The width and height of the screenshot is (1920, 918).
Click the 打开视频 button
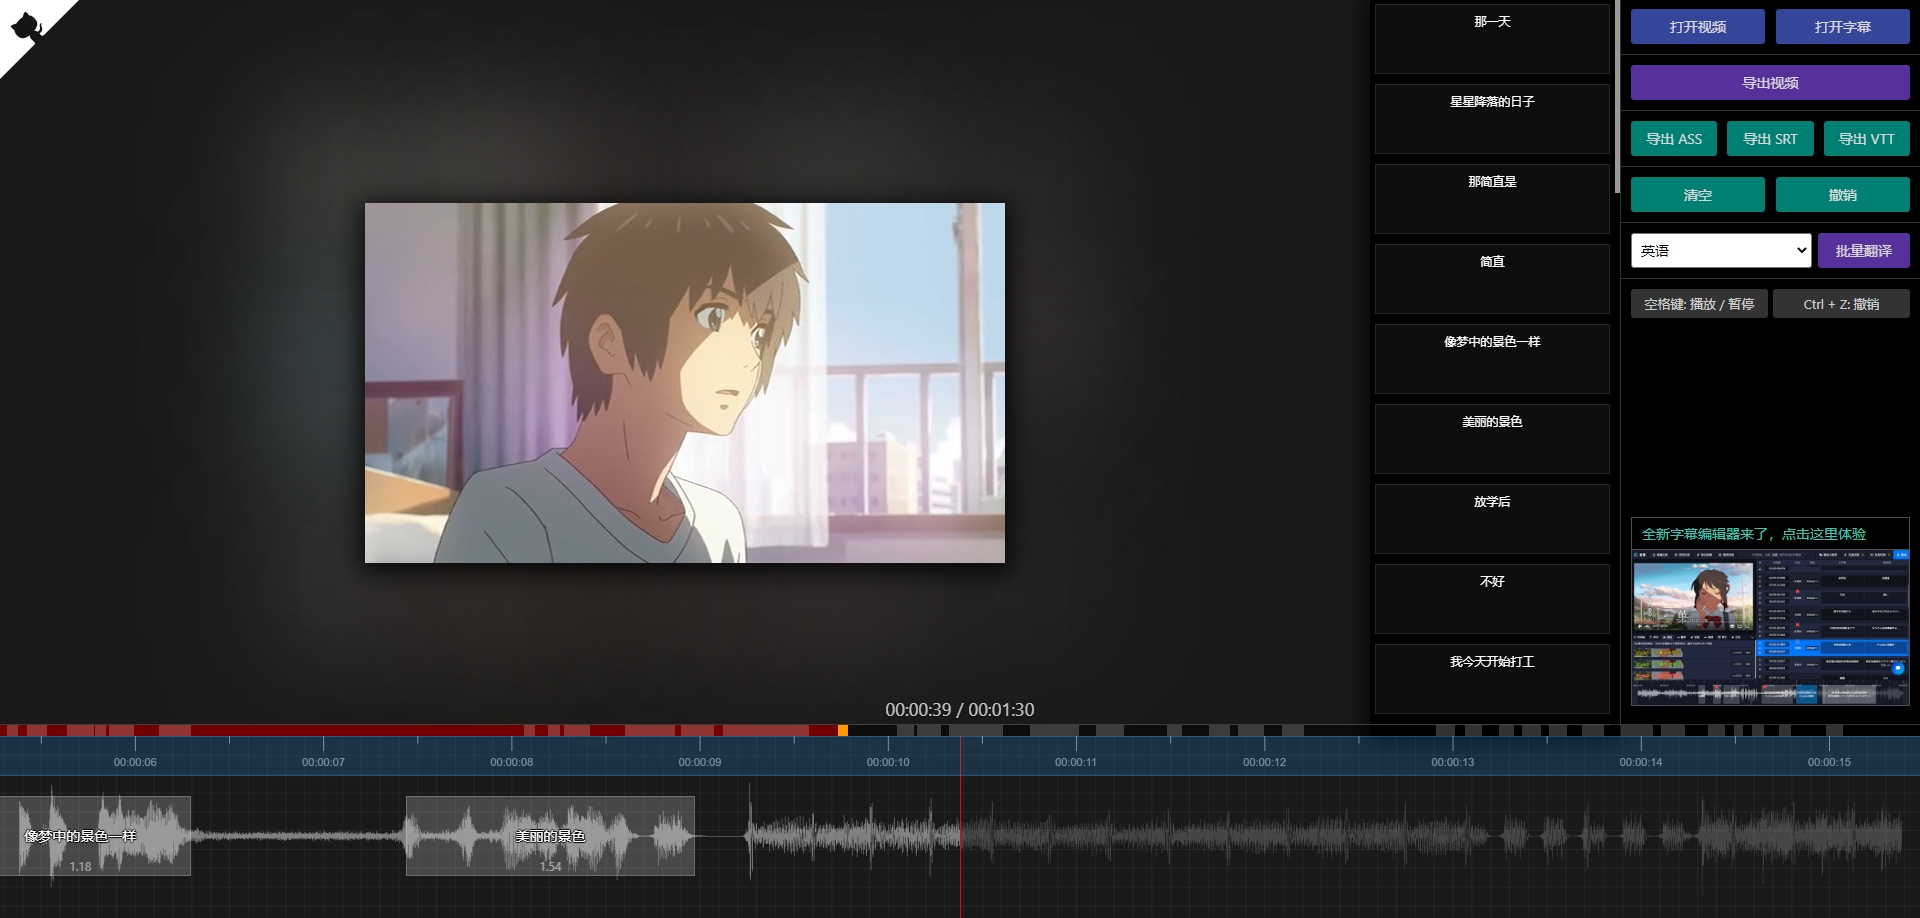tap(1697, 27)
